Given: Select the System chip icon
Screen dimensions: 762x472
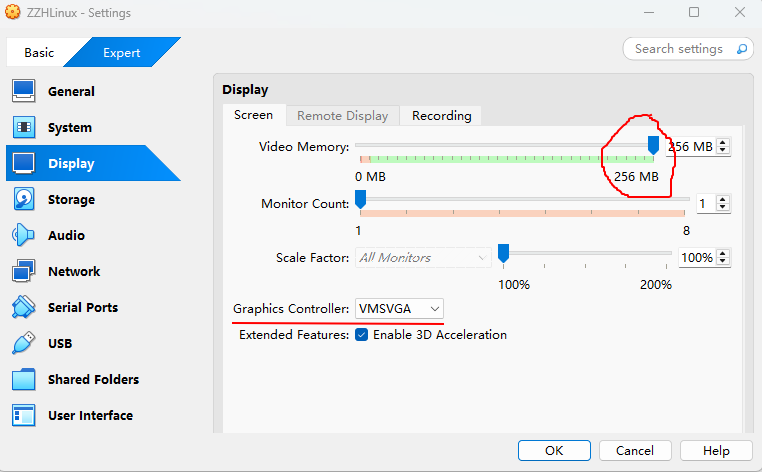Looking at the screenshot, I should click(24, 127).
